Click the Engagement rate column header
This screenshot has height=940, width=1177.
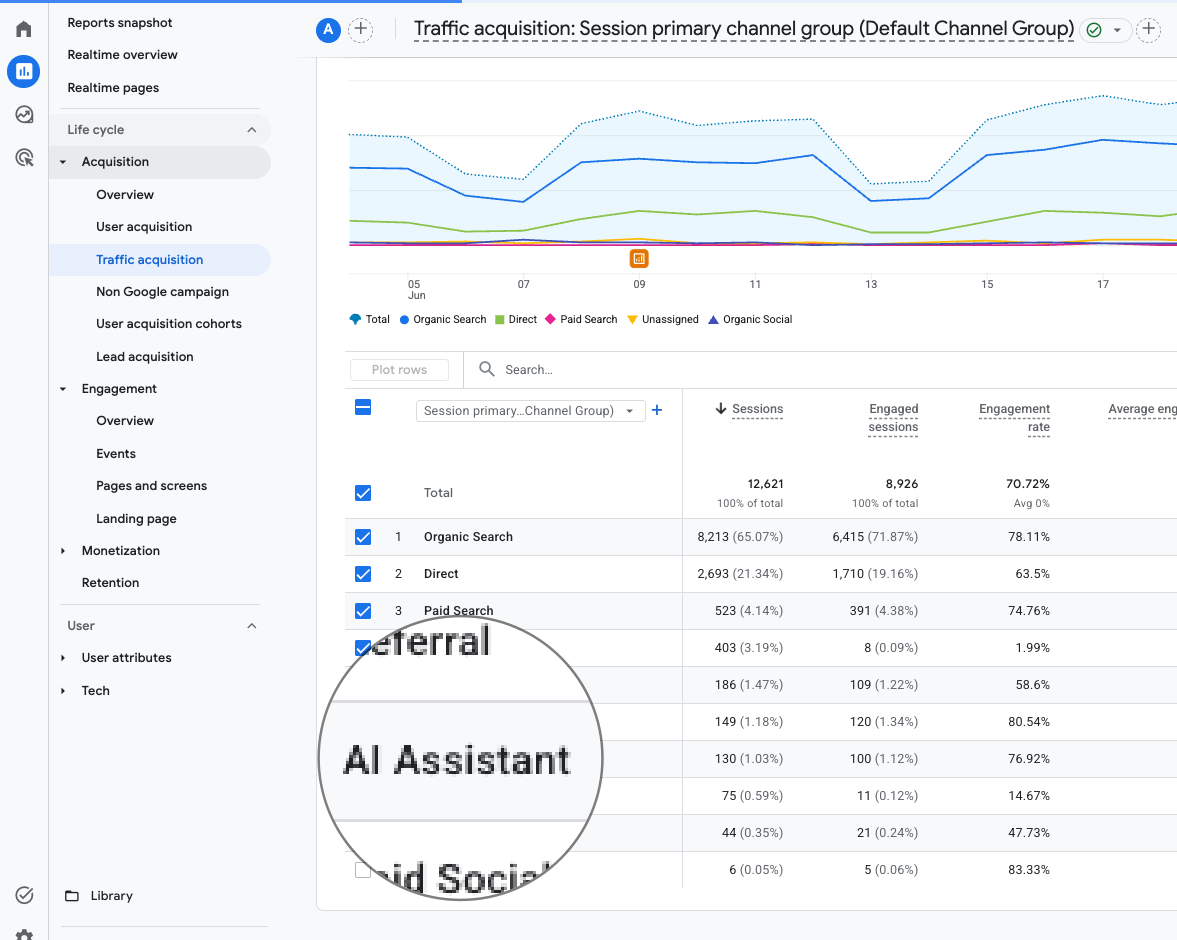pyautogui.click(x=1014, y=417)
